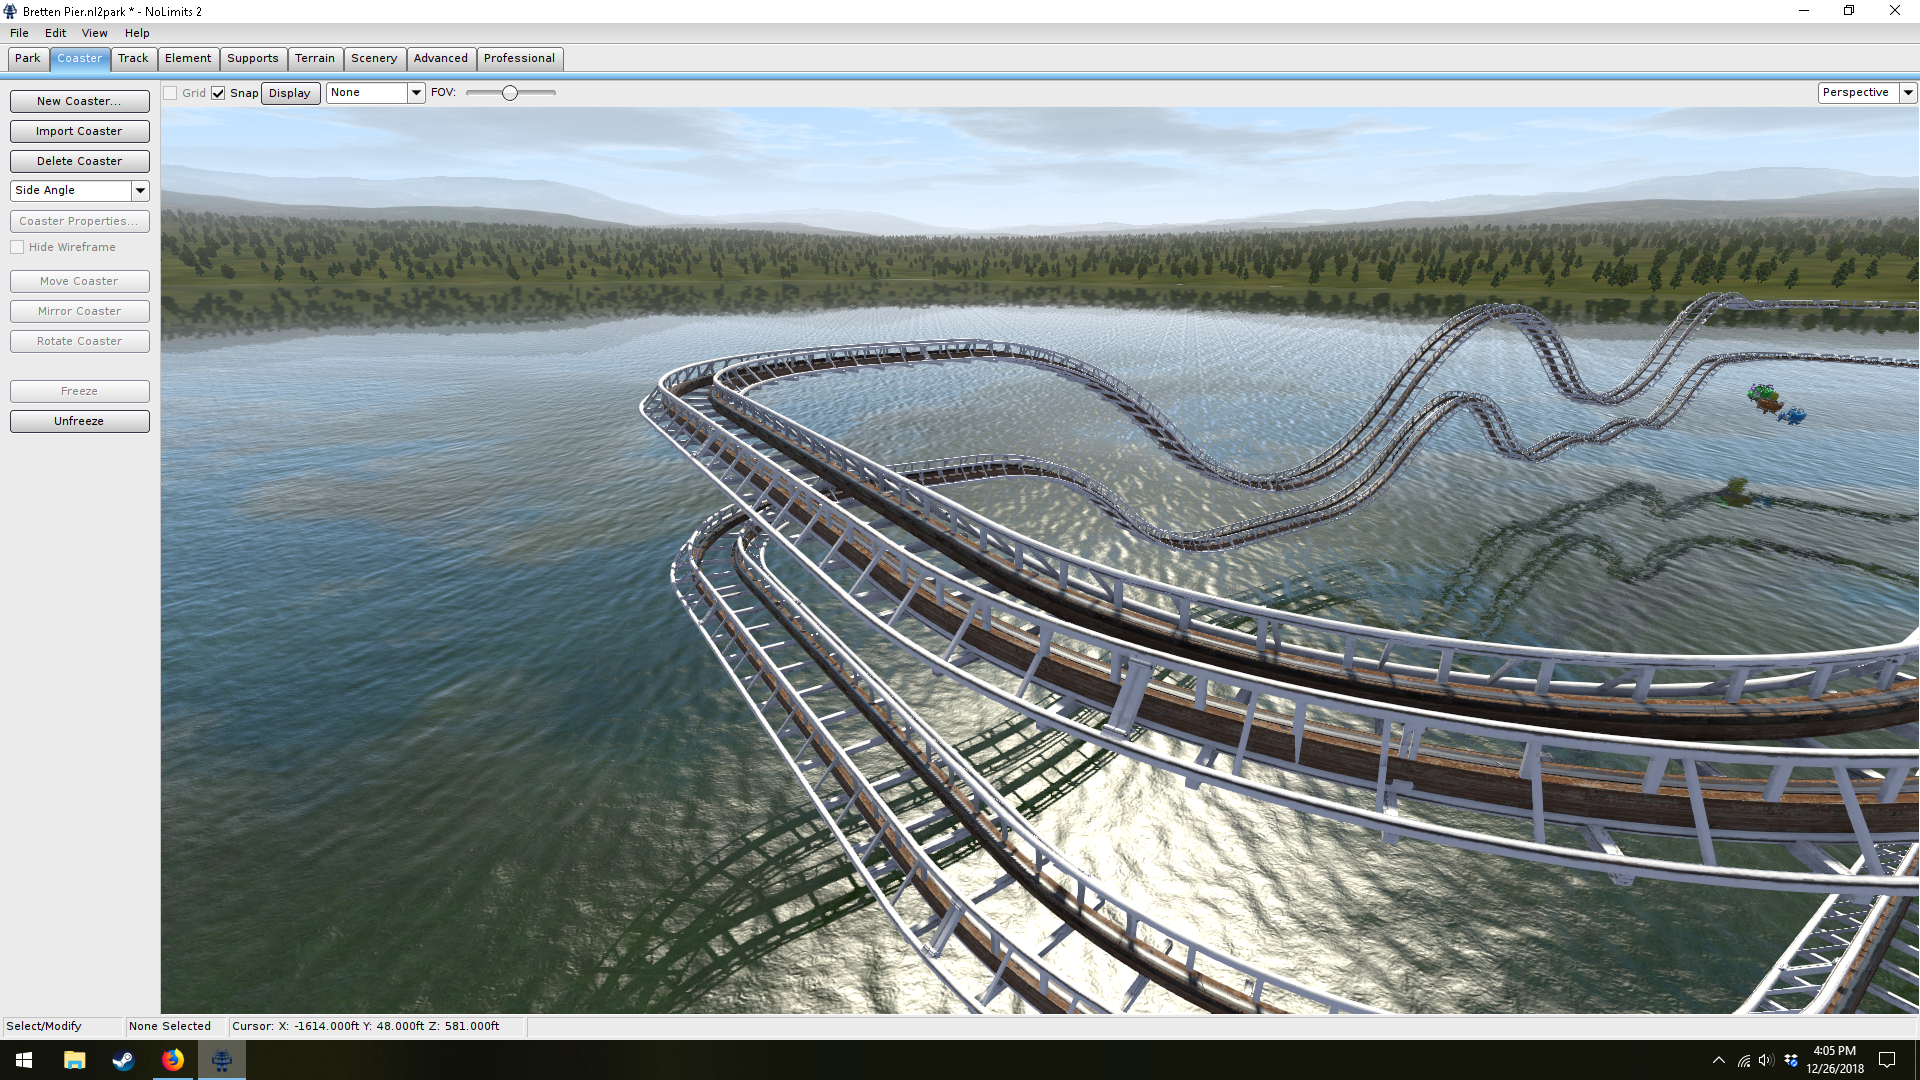The height and width of the screenshot is (1080, 1920).
Task: Click the Display toolbar button
Action: tap(290, 93)
